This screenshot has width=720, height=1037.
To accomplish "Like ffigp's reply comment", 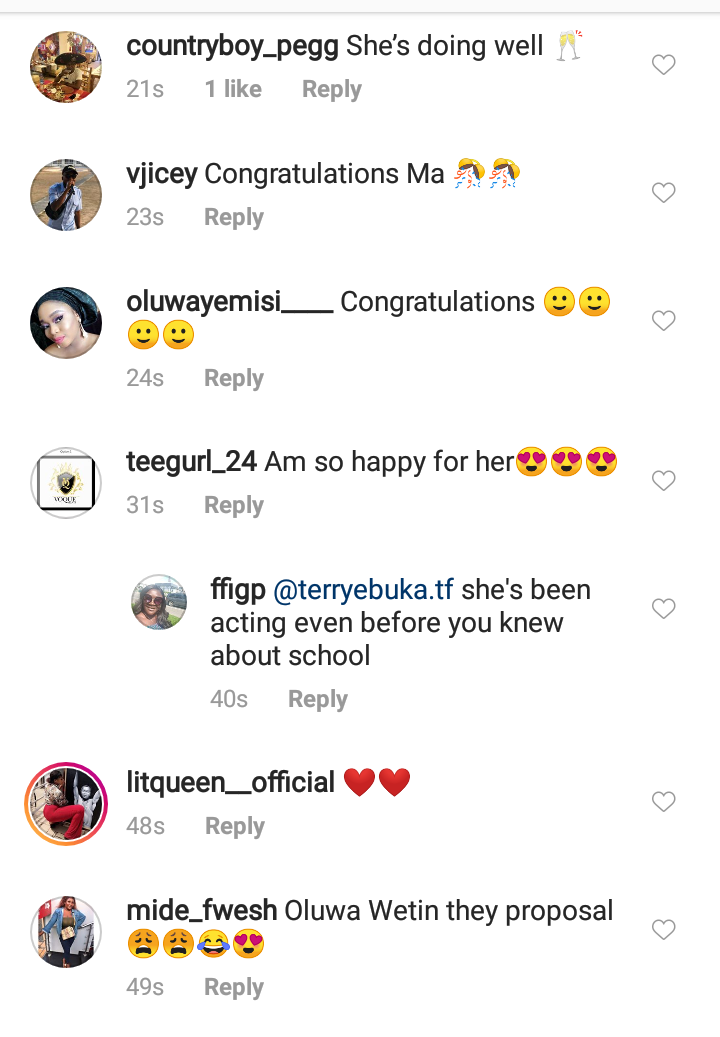I will coord(664,609).
